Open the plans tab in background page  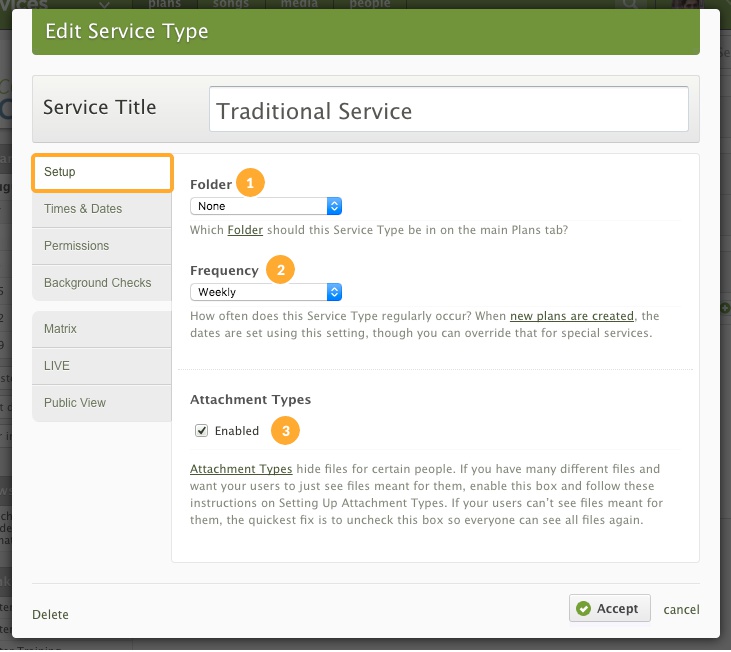tap(165, 4)
